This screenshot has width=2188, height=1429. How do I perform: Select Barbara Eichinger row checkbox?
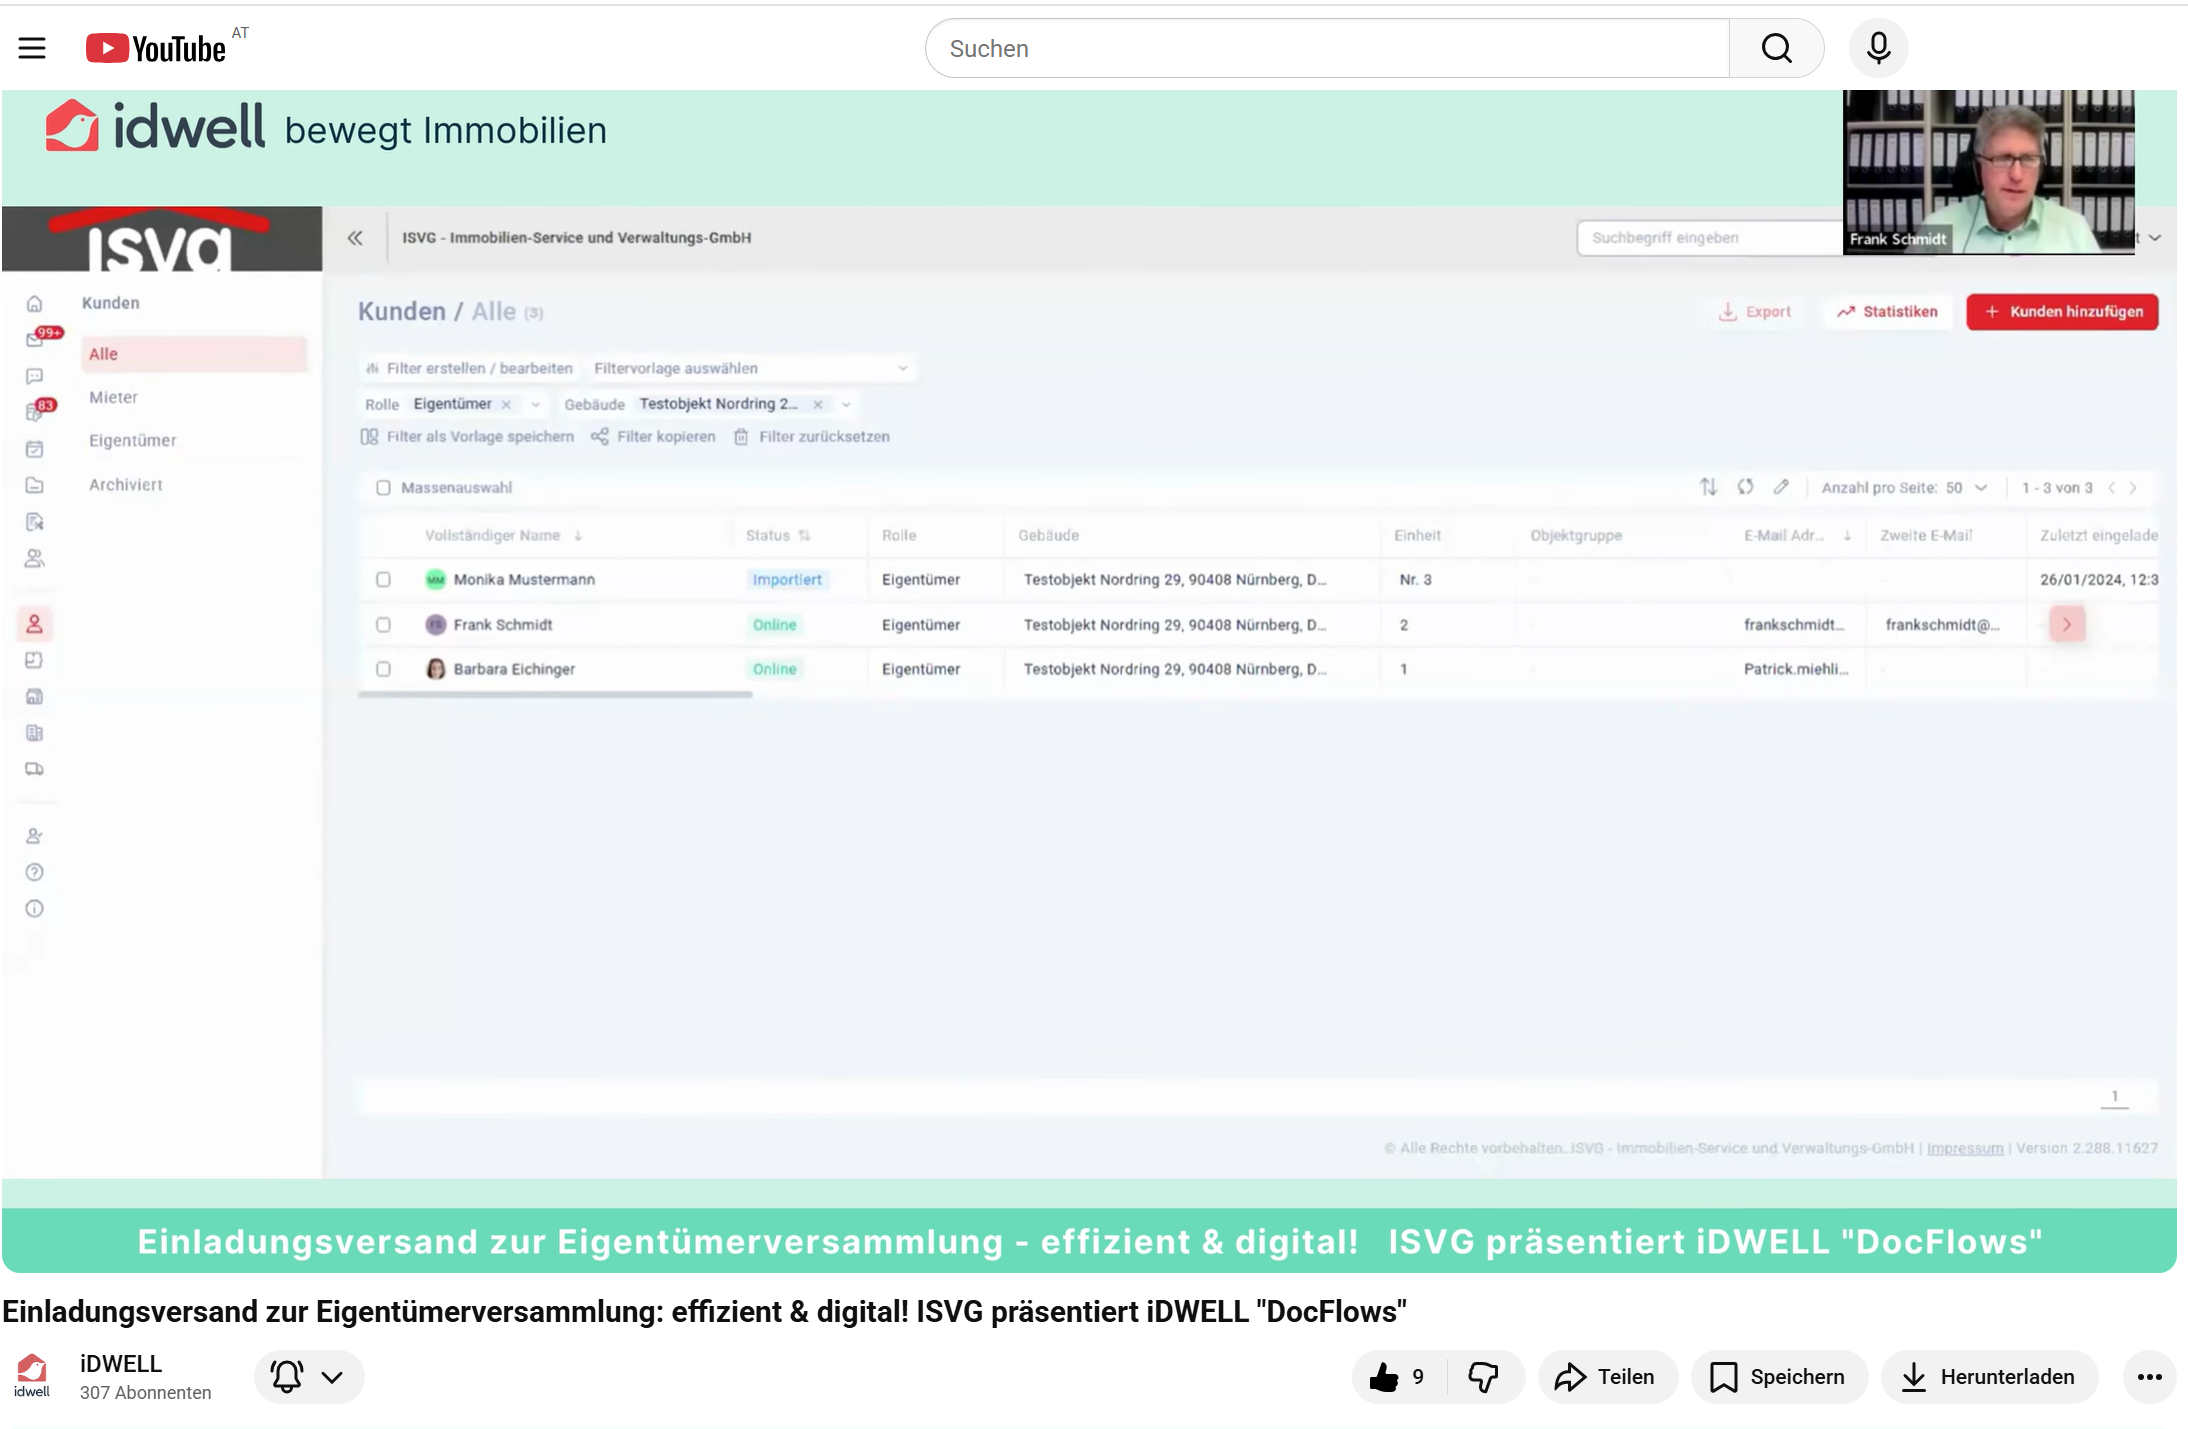coord(383,669)
